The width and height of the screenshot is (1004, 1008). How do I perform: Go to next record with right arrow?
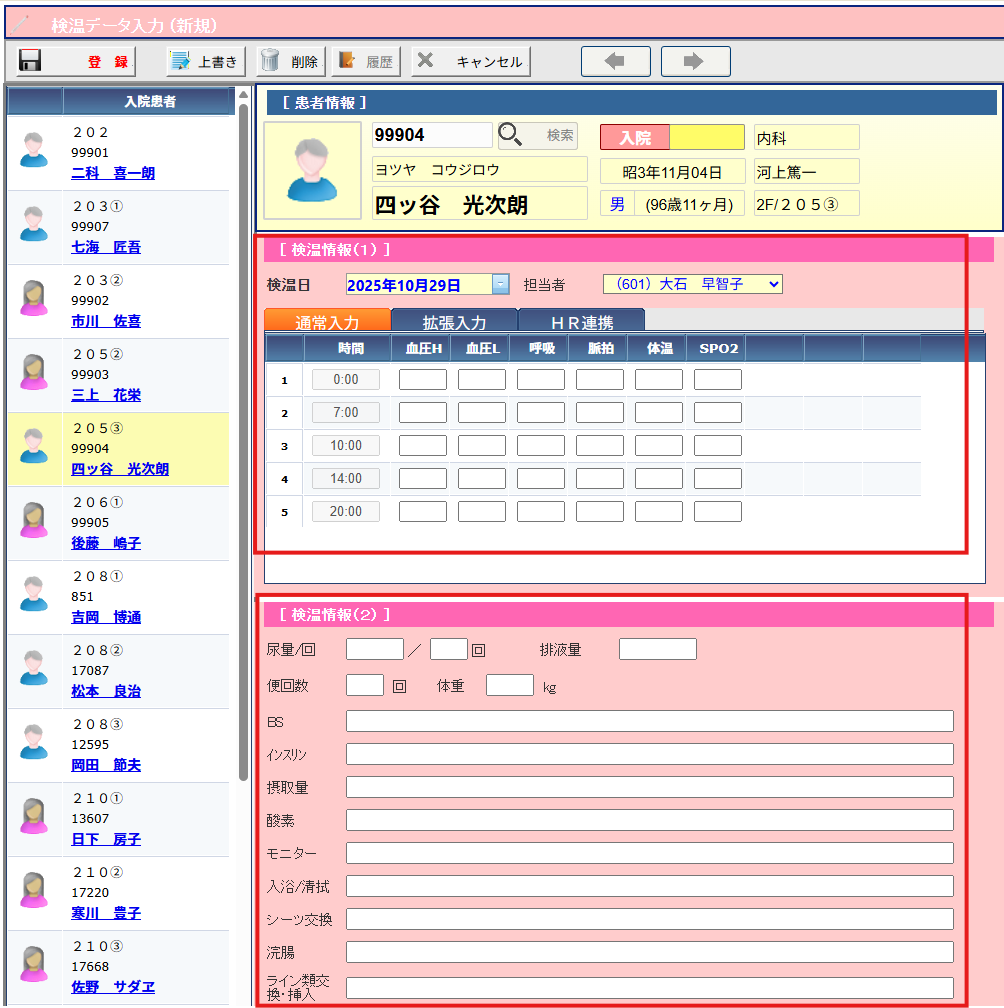pyautogui.click(x=695, y=61)
